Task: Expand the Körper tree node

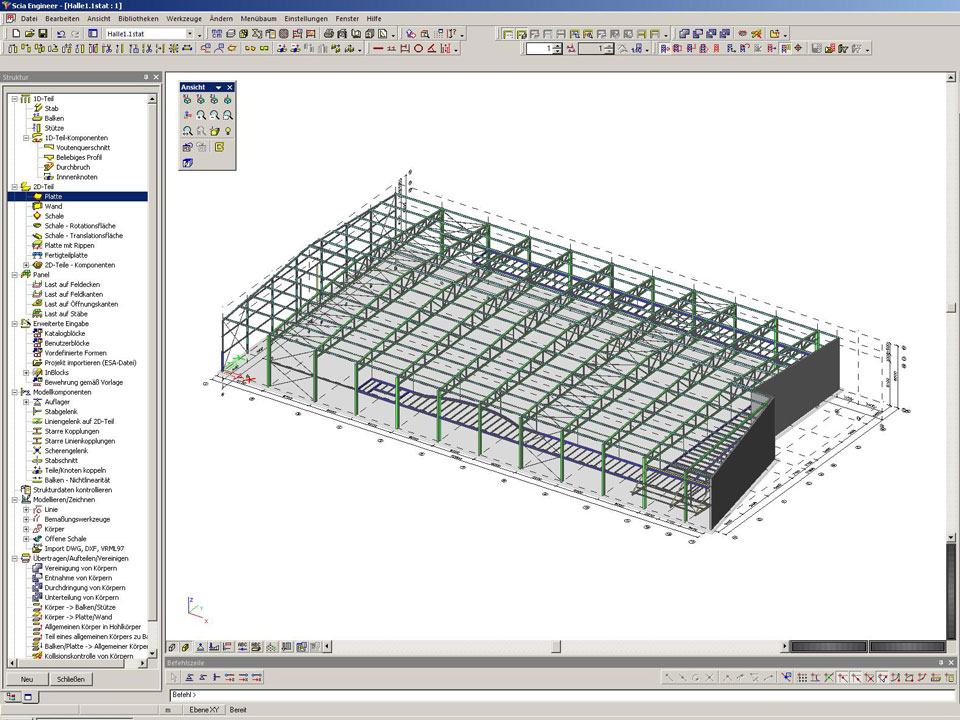Action: [26, 529]
